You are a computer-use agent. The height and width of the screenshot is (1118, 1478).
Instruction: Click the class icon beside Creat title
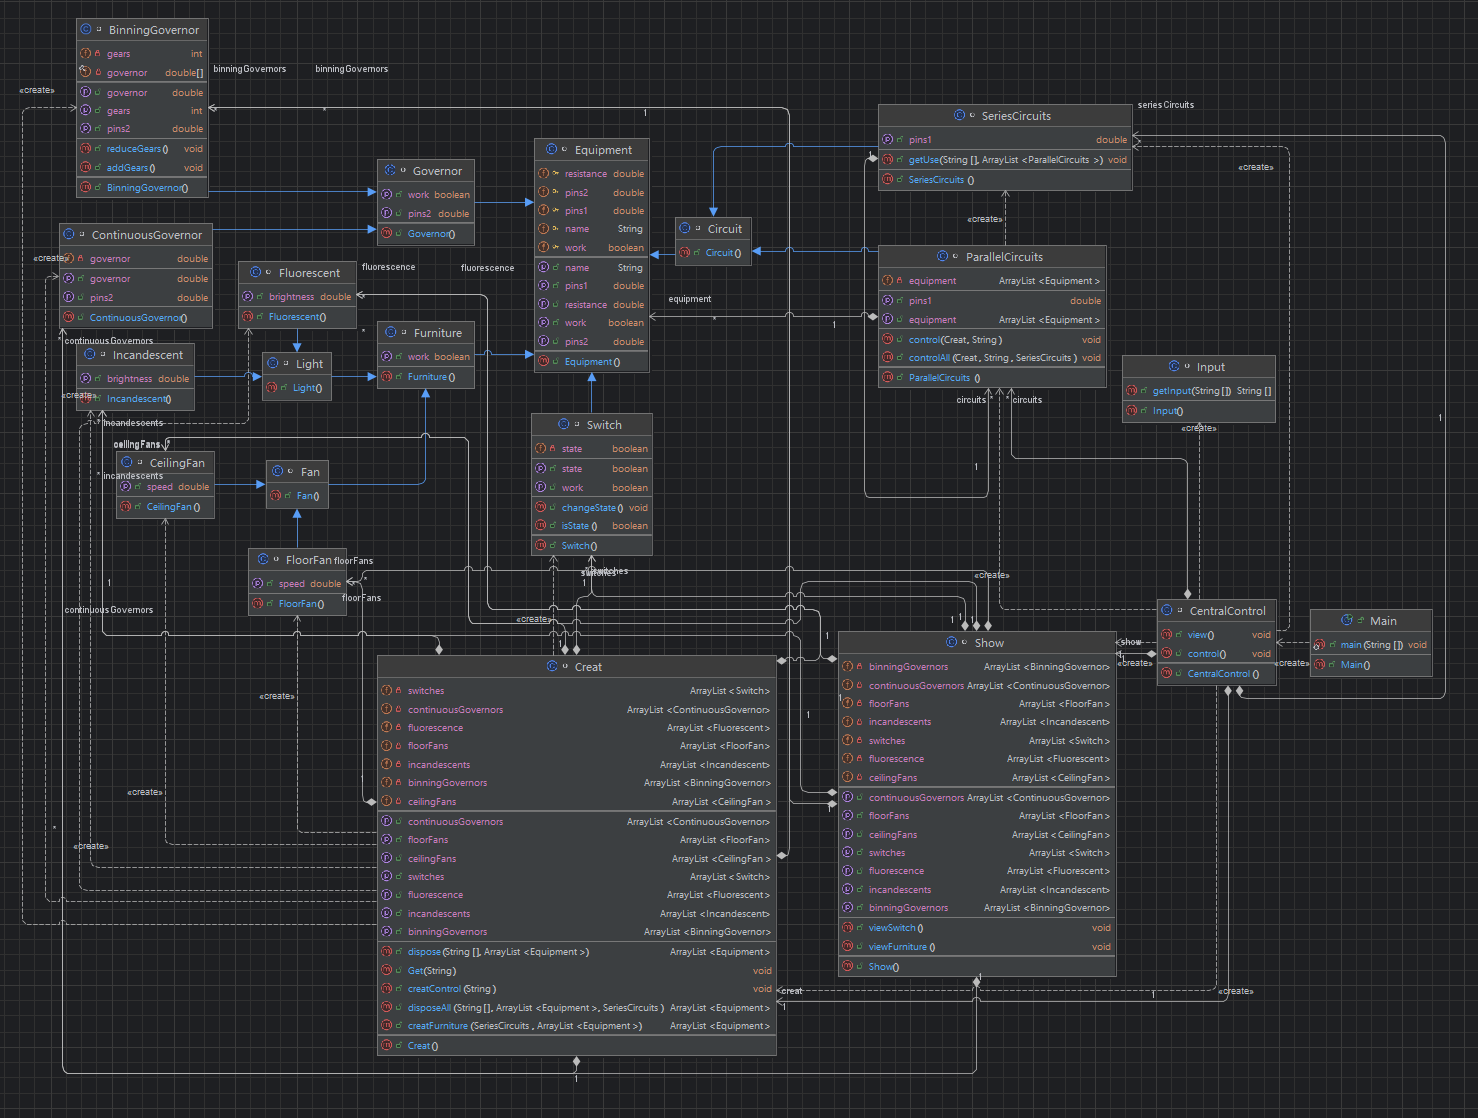coord(552,667)
